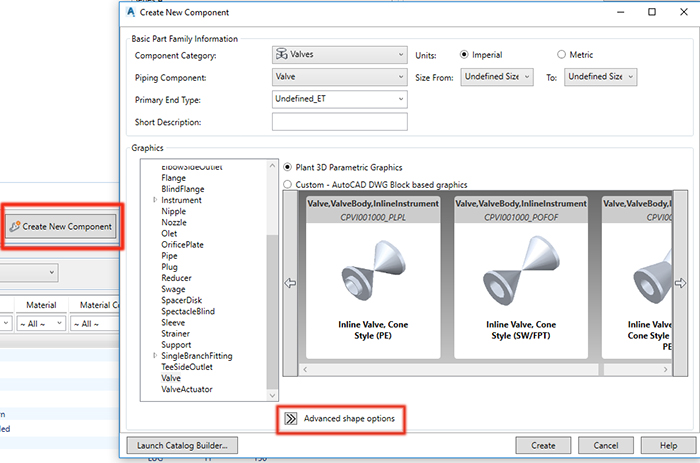The height and width of the screenshot is (463, 700).
Task: Expand the SingleBranchFitting tree node
Action: pyautogui.click(x=155, y=356)
